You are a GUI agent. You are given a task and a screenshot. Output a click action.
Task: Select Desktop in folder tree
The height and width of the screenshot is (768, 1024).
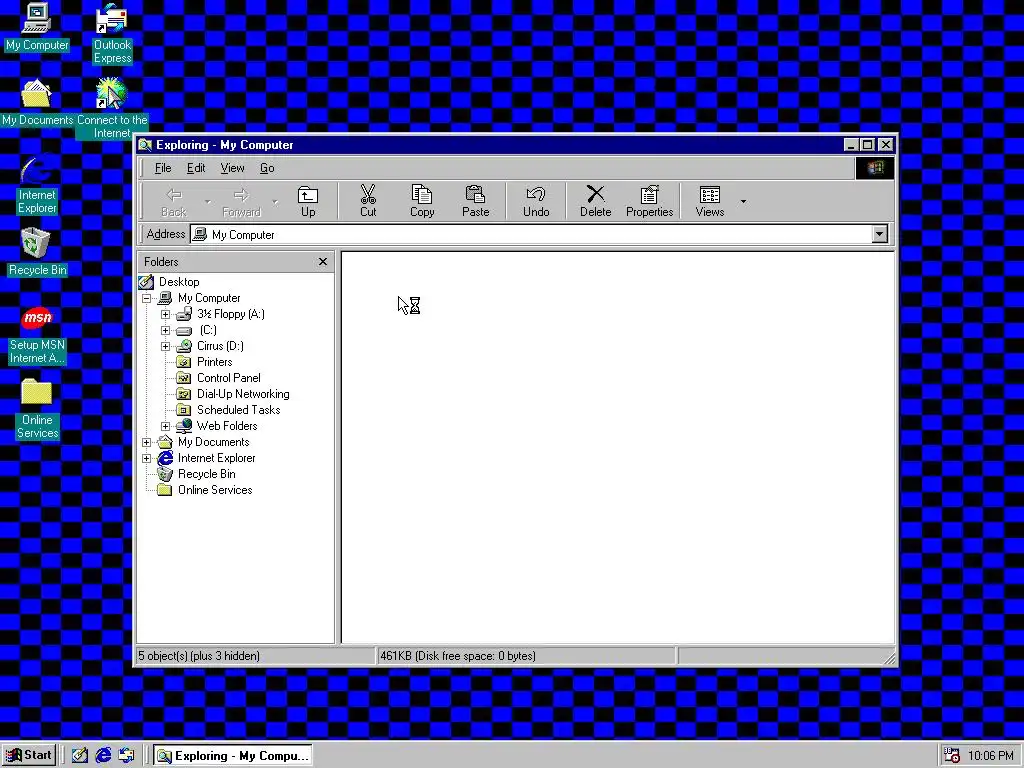pyautogui.click(x=179, y=282)
